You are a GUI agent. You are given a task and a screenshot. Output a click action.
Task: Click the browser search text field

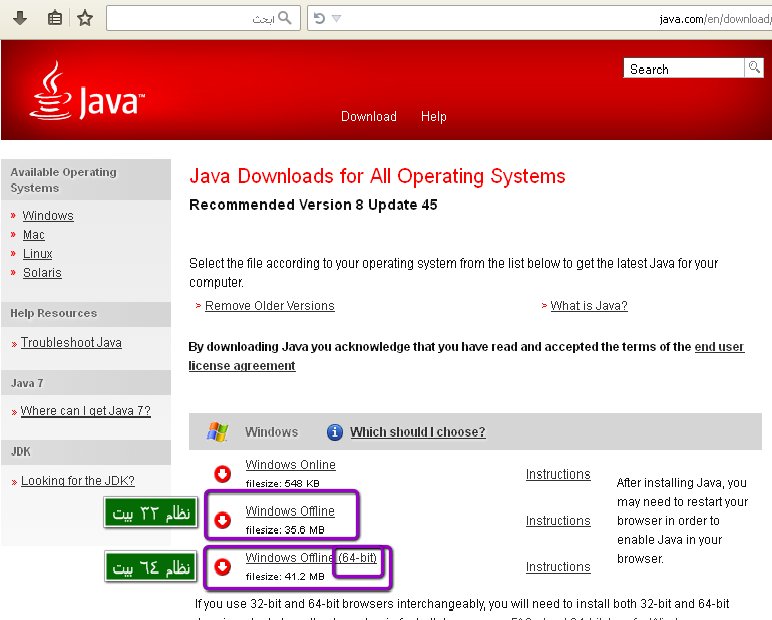[x=203, y=19]
